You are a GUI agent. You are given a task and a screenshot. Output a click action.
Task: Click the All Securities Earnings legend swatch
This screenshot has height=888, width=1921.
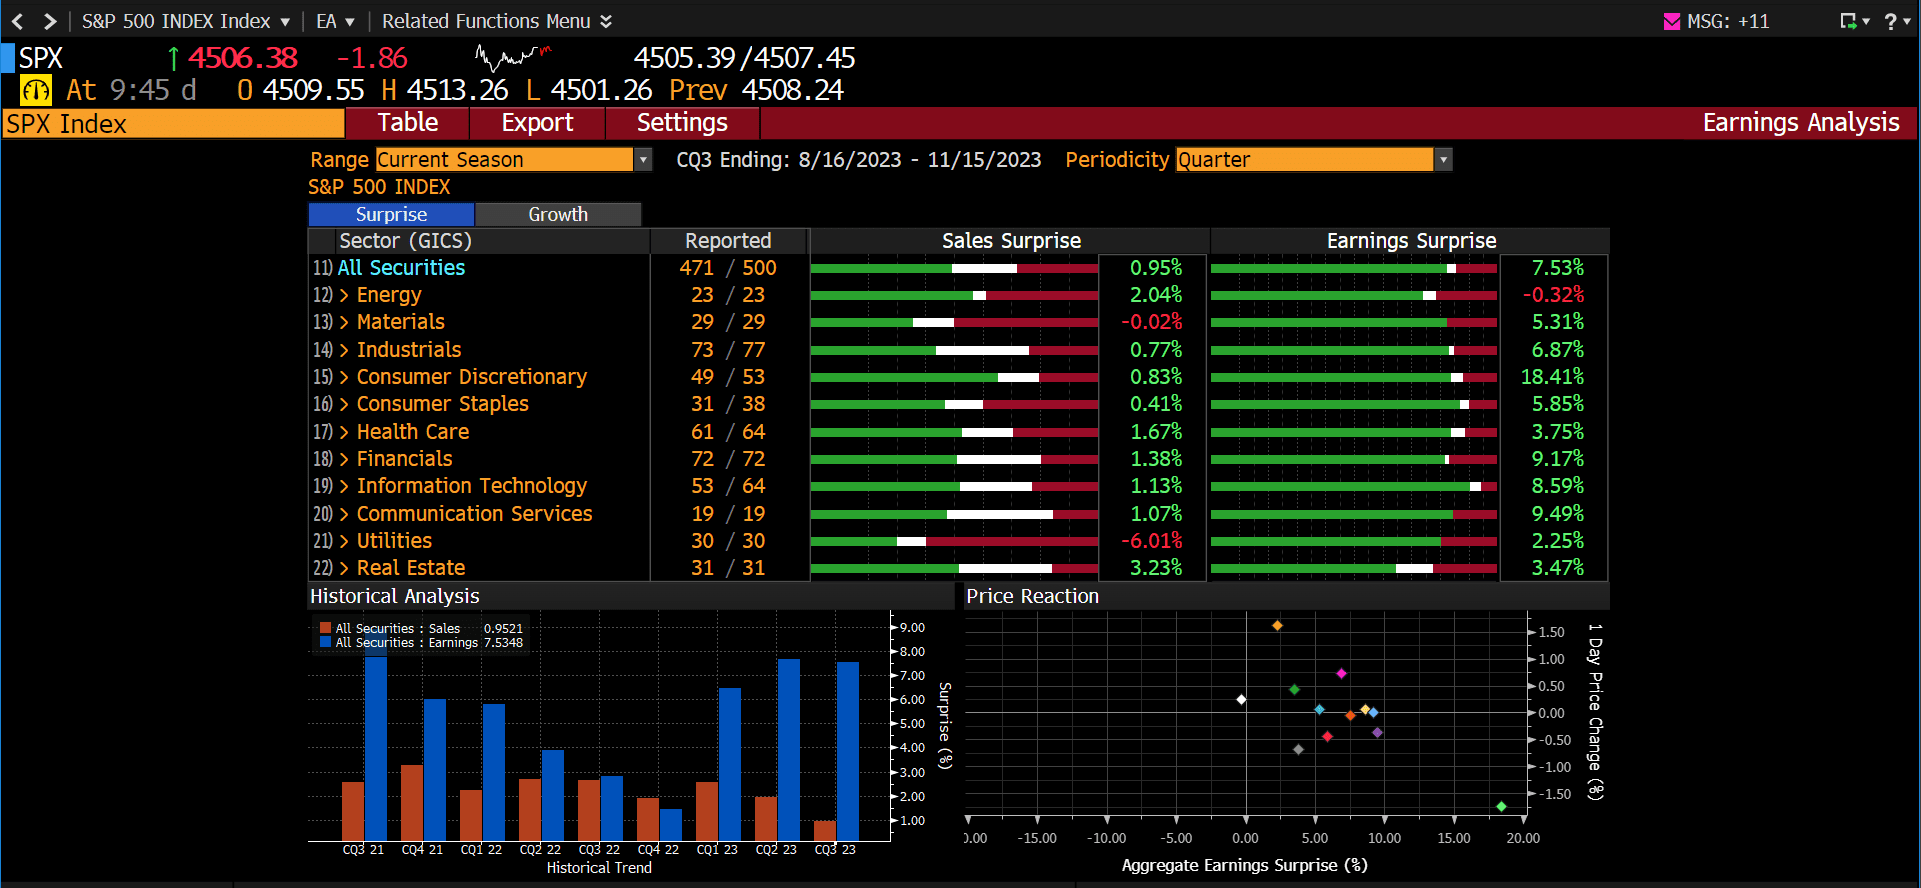(x=325, y=643)
